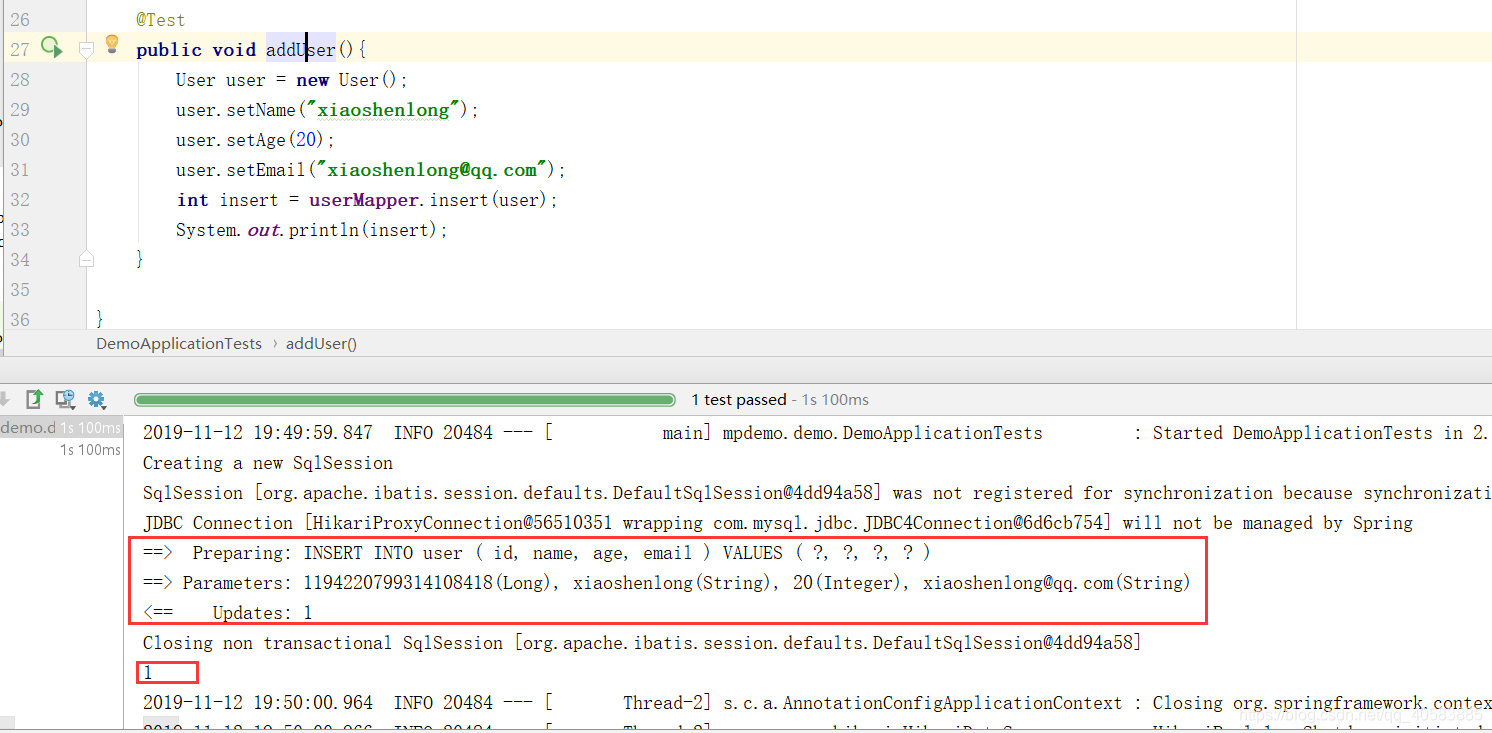The height and width of the screenshot is (733, 1492).
Task: Select the demo.d test tree row
Action: tap(61, 428)
